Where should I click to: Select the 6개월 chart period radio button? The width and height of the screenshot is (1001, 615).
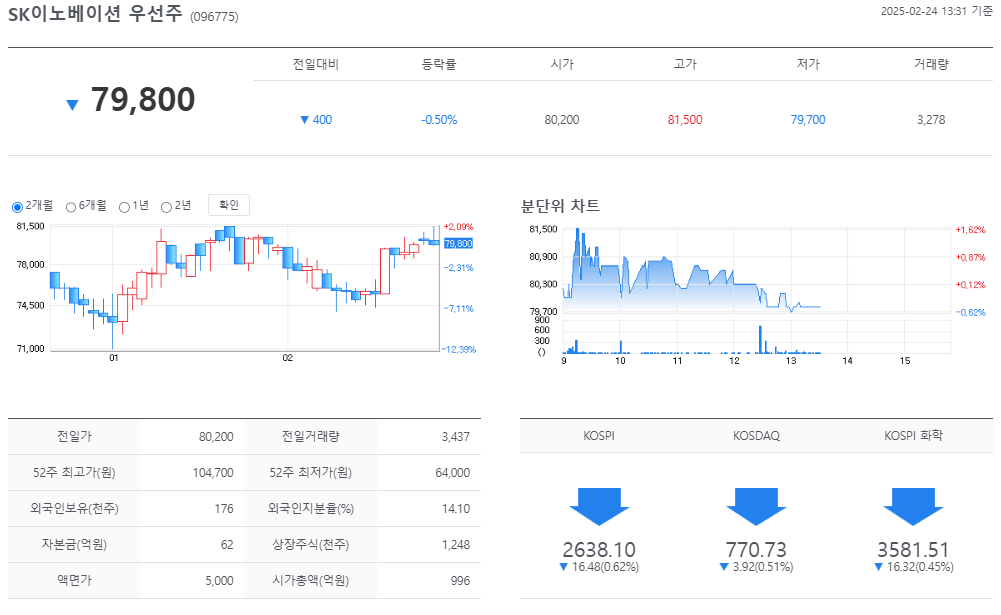pos(71,207)
